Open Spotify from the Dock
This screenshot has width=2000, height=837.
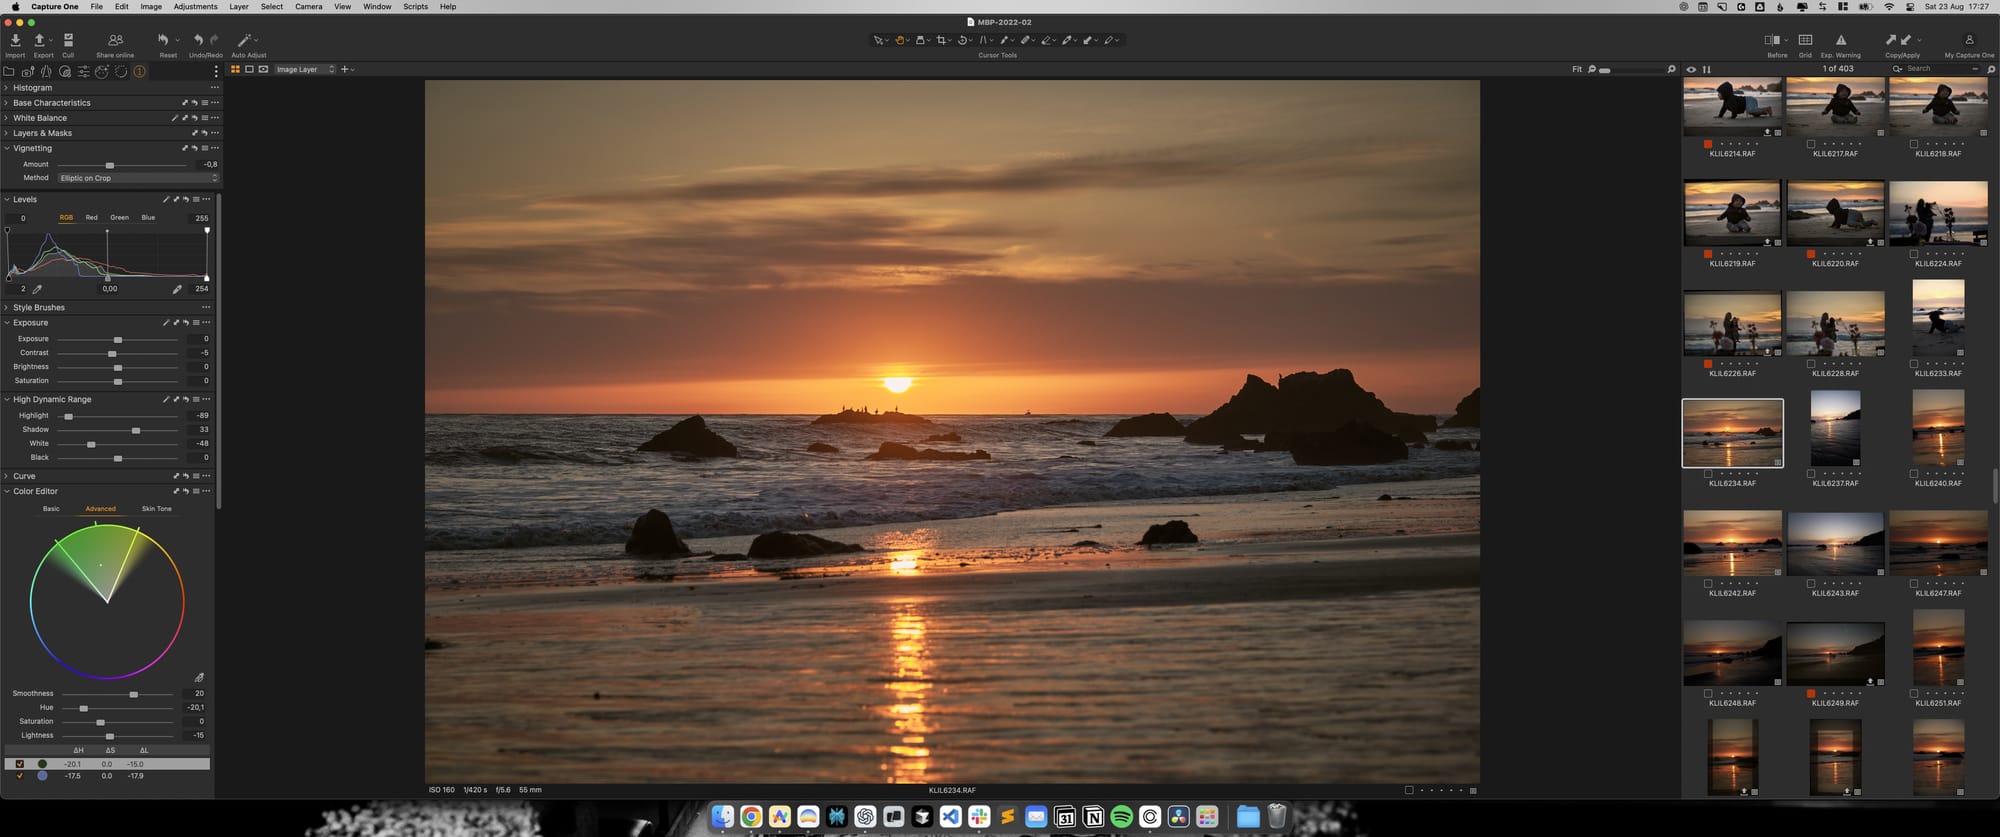(1122, 817)
